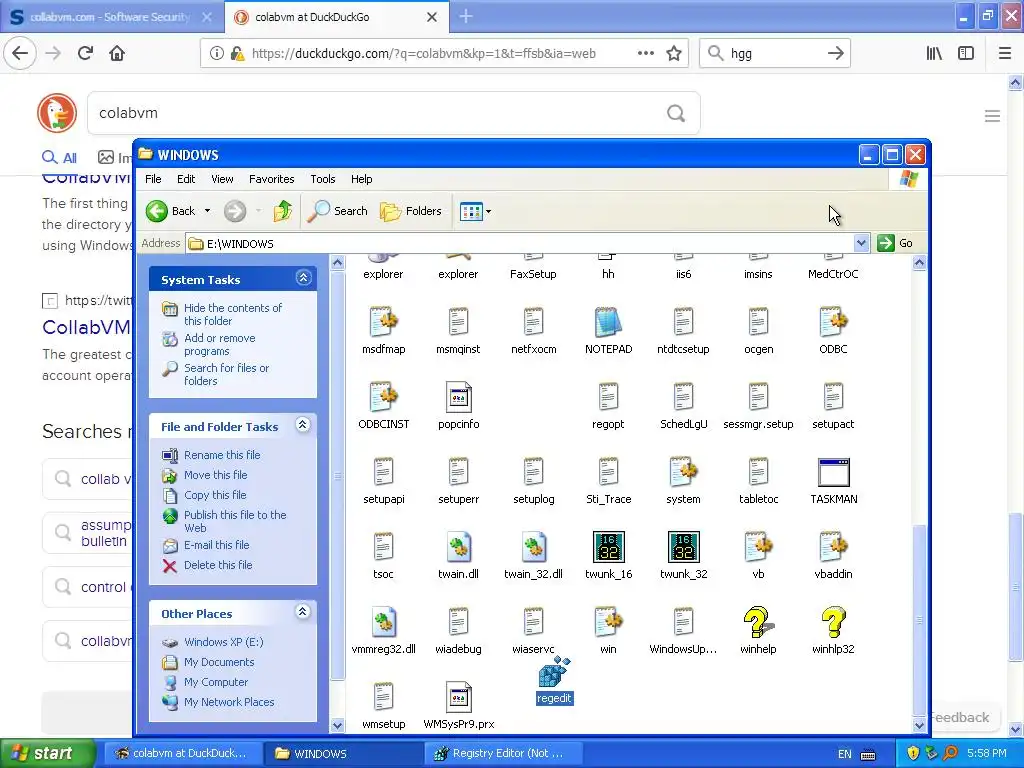The image size is (1024, 768).
Task: Open the View menu
Action: point(222,179)
